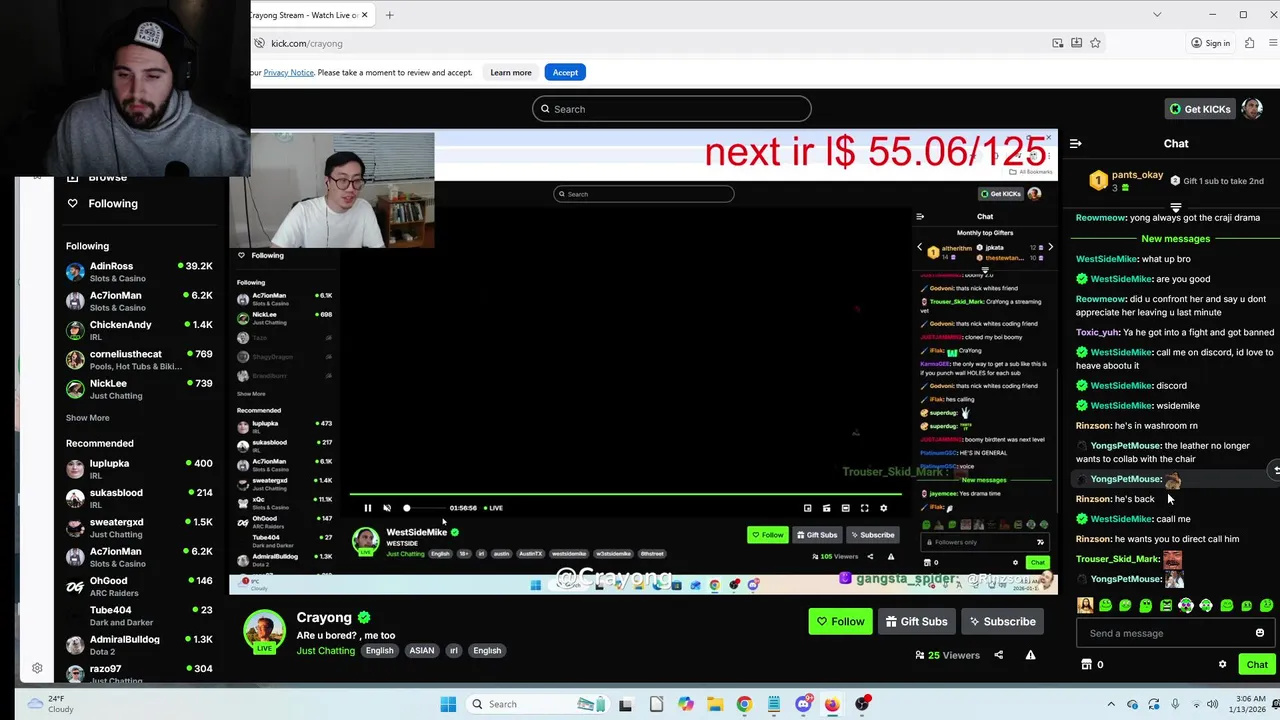The width and height of the screenshot is (1280, 720).
Task: Open the embedded player settings gear
Action: tap(883, 508)
